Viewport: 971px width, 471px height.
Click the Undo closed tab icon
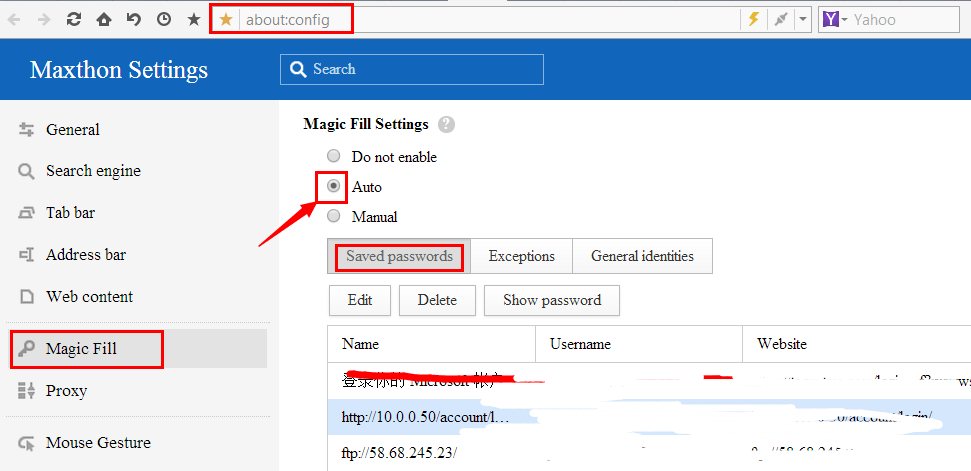click(134, 20)
